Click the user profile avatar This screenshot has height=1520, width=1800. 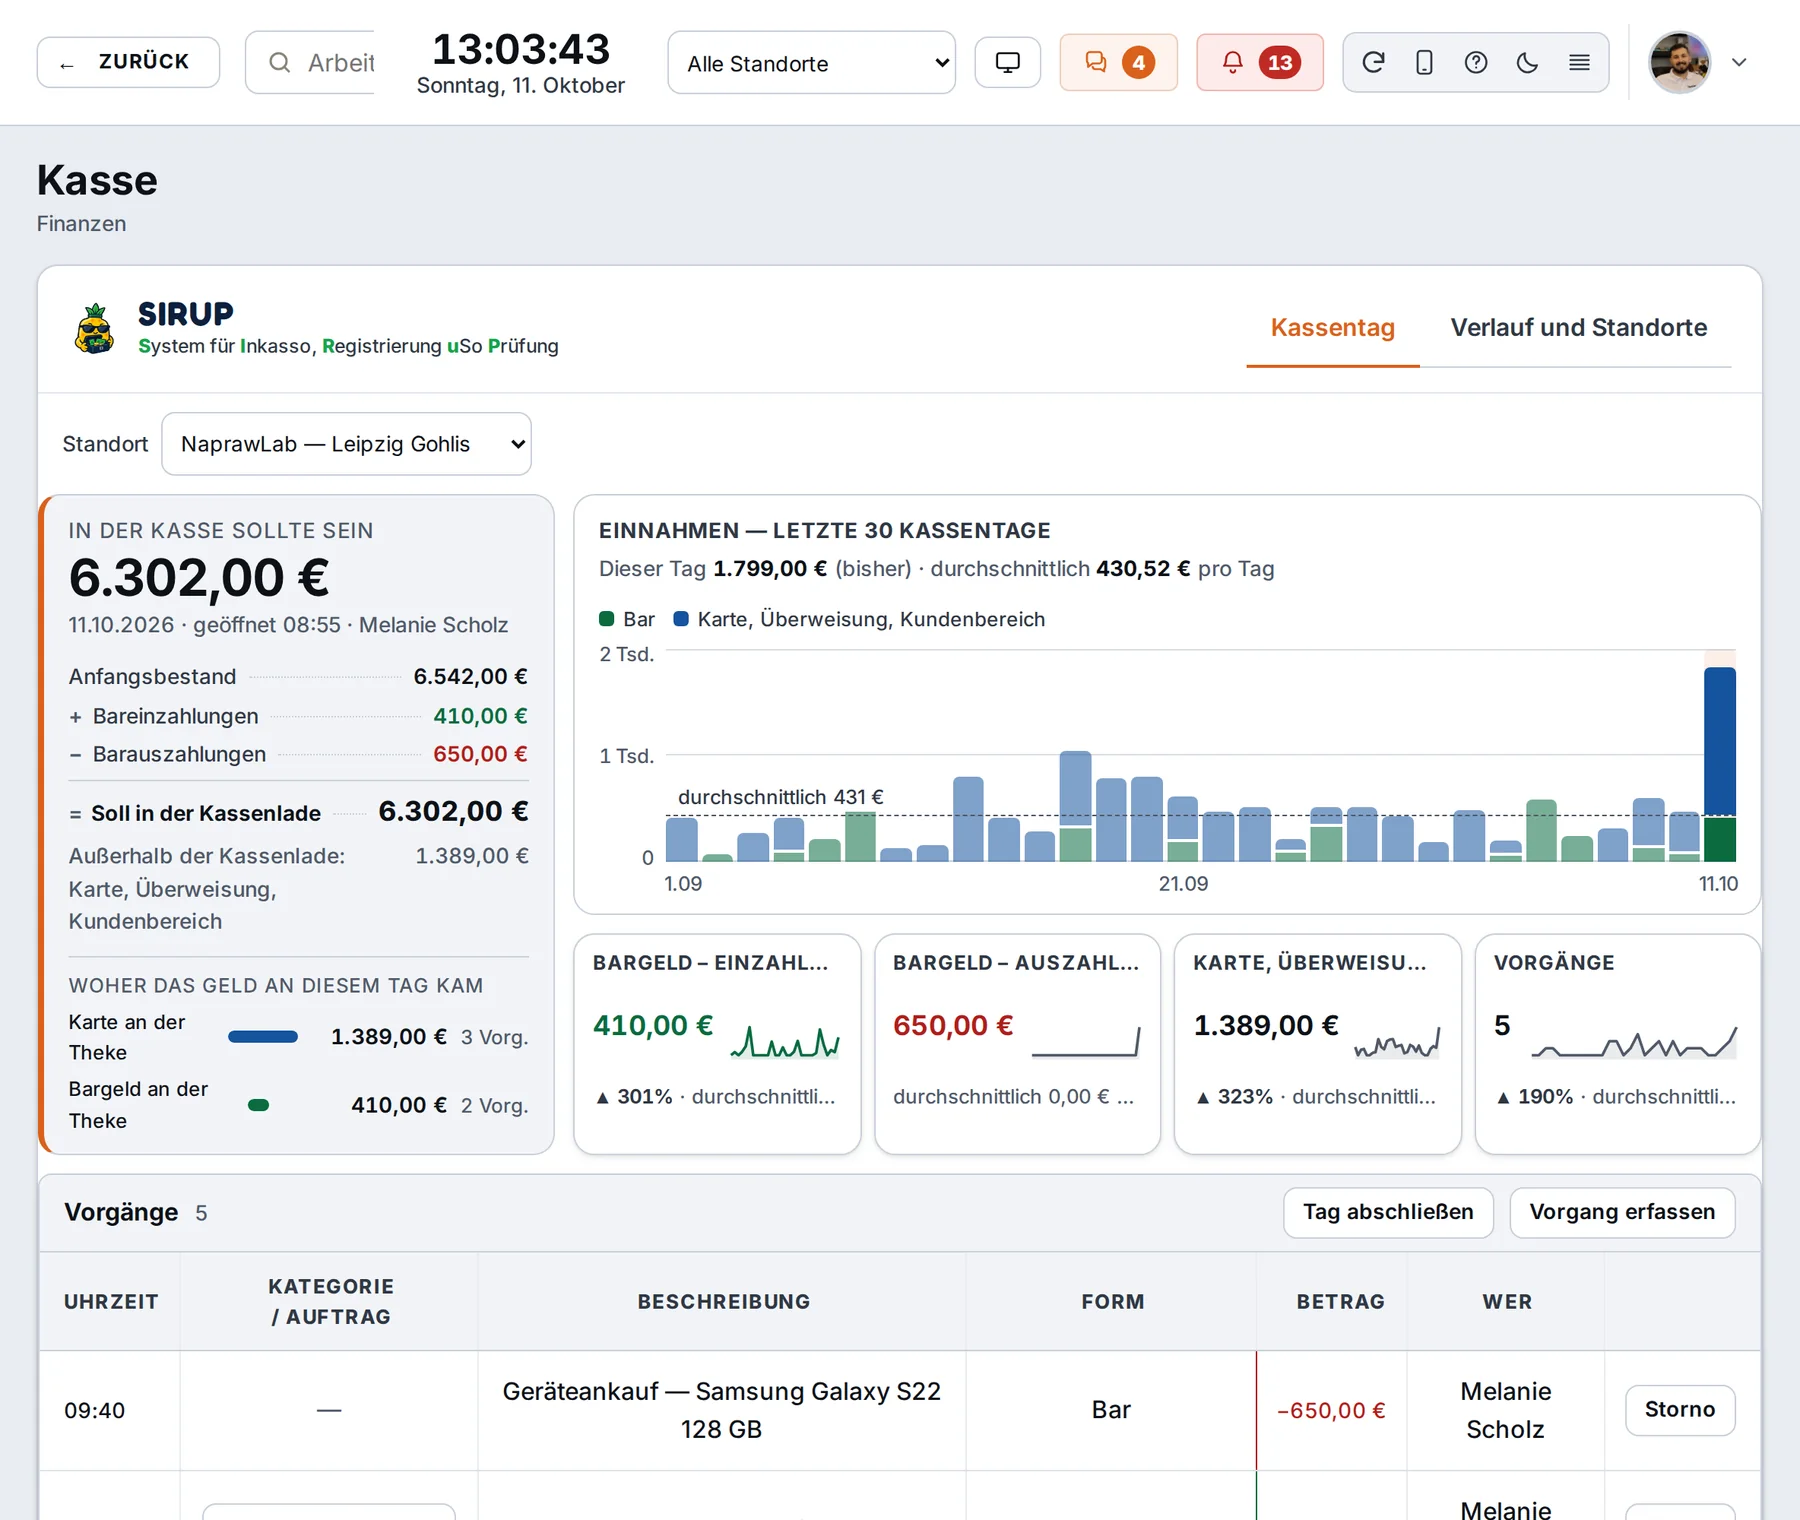(1679, 62)
